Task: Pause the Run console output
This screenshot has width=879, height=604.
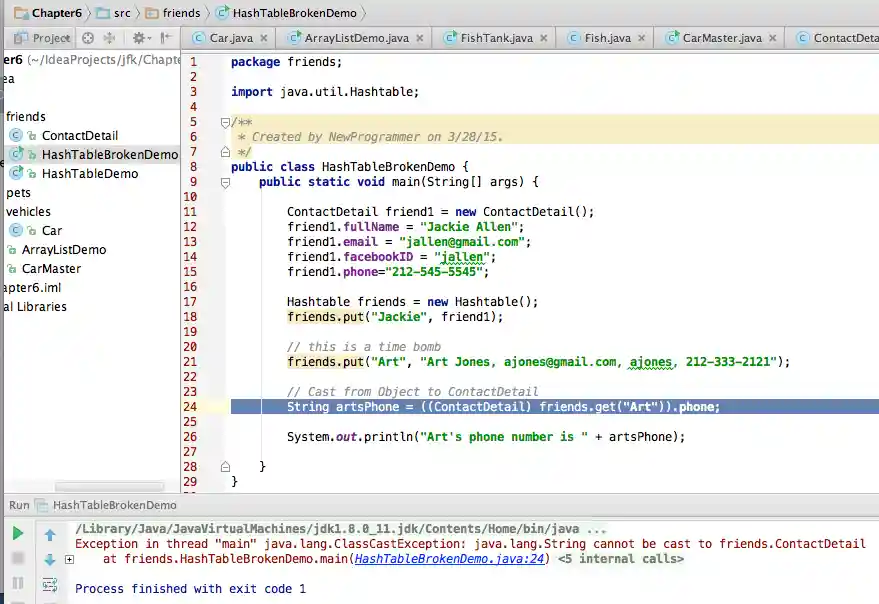Action: coord(17,583)
